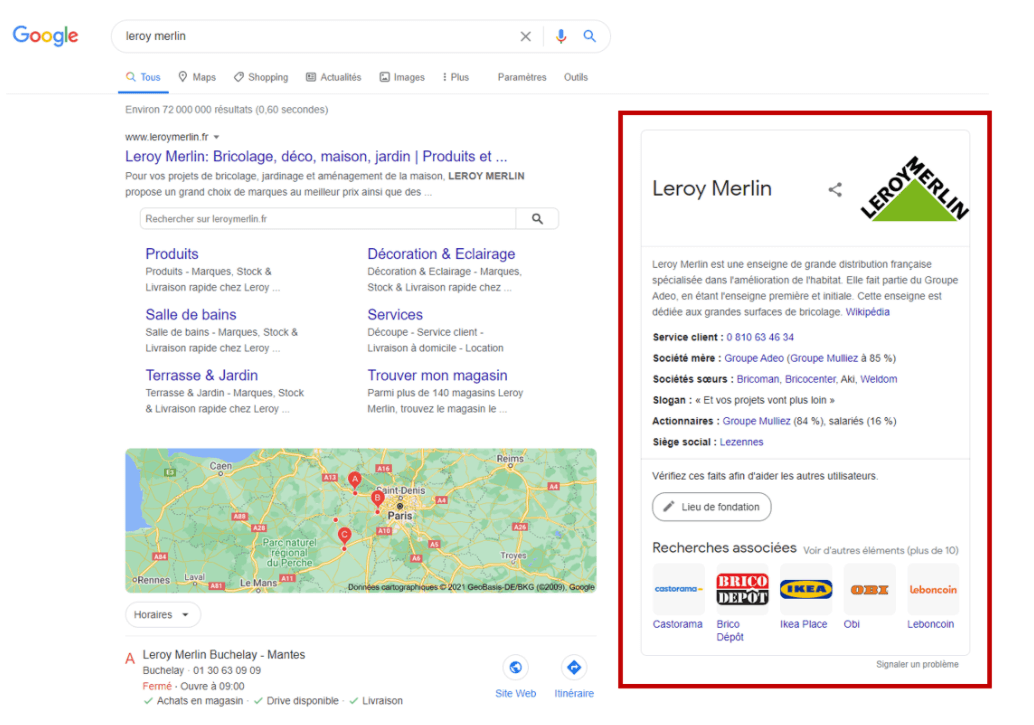Click map pin C on the map
The height and width of the screenshot is (725, 1034).
pos(344,536)
